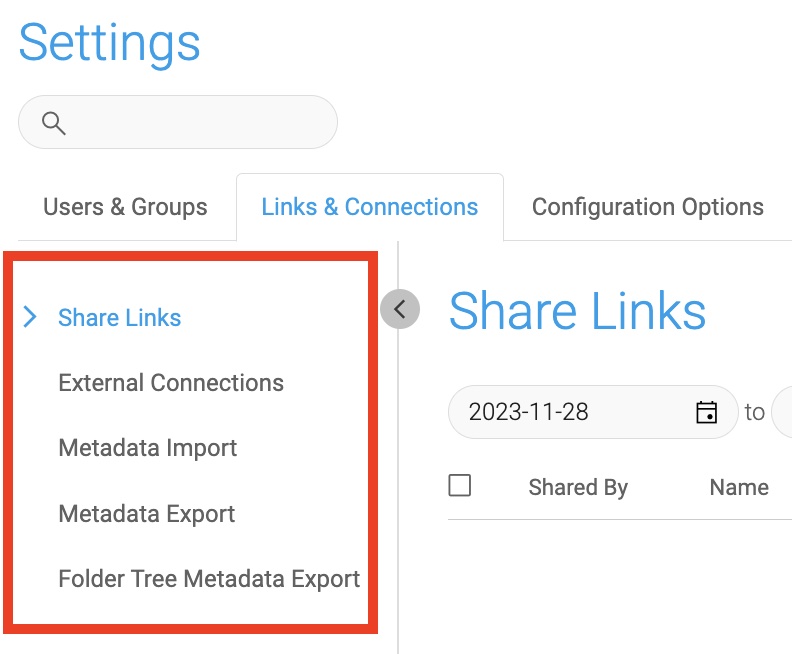
Task: Open the Links & Connections tab
Action: pyautogui.click(x=370, y=207)
